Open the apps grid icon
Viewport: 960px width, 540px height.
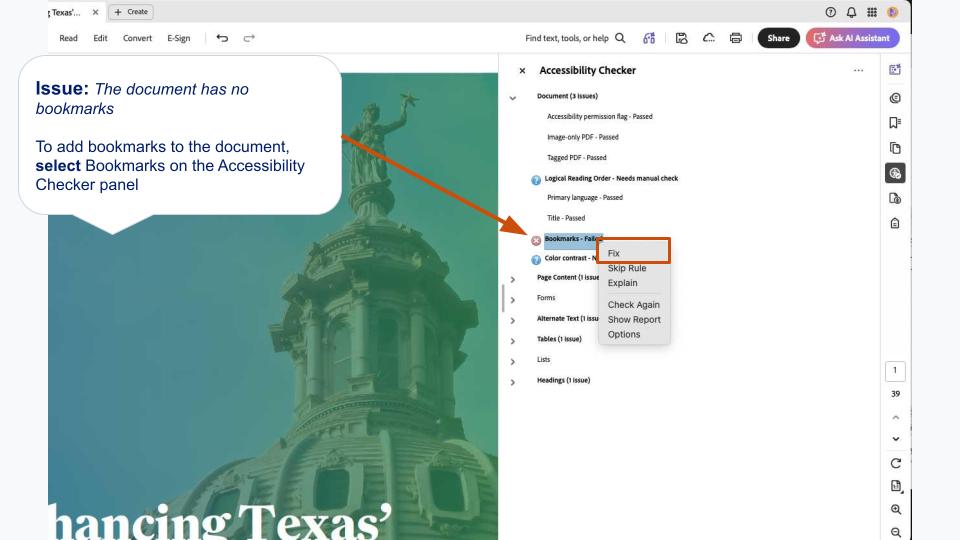[x=872, y=12]
